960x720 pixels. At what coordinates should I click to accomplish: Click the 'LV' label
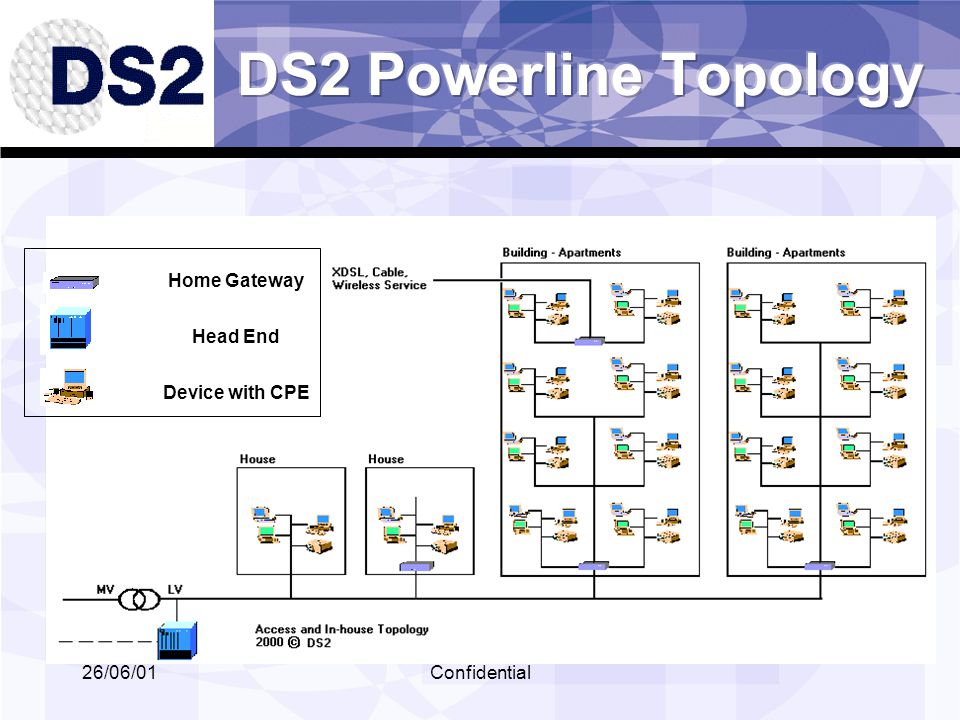click(175, 590)
